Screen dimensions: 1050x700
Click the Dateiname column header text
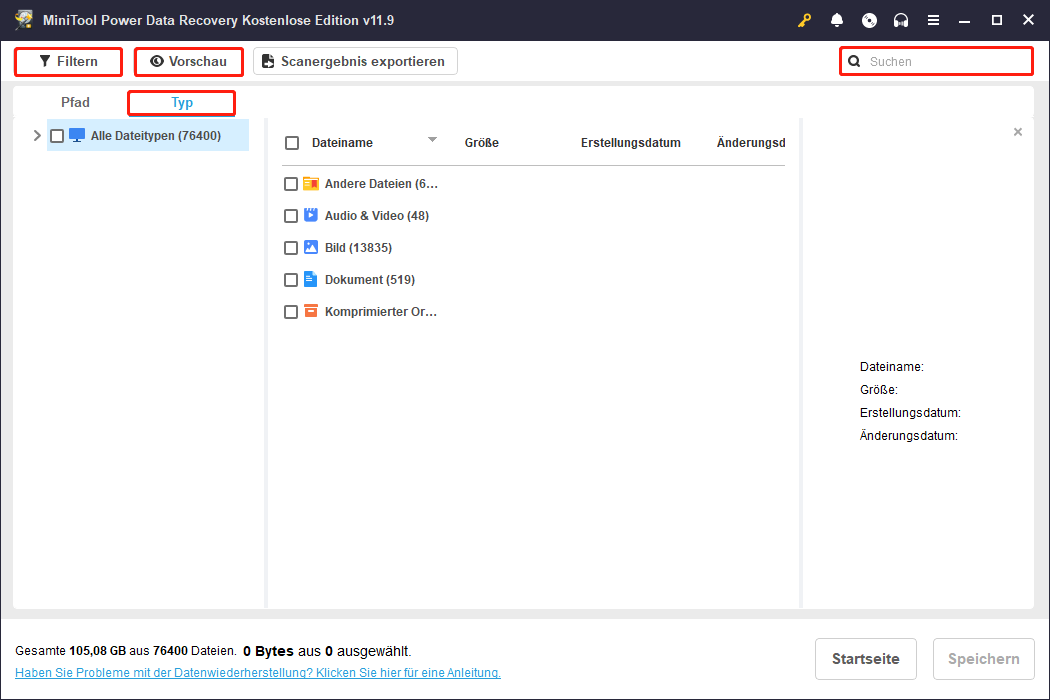click(x=342, y=143)
